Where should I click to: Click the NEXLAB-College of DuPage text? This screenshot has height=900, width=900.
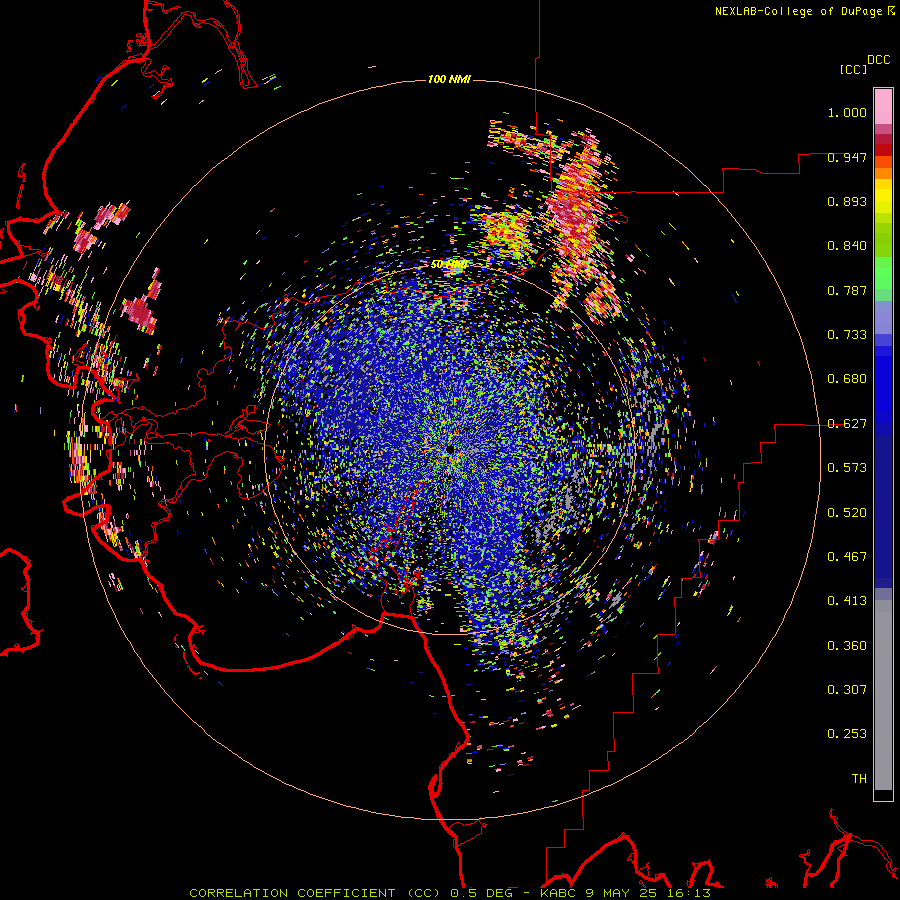[x=798, y=11]
